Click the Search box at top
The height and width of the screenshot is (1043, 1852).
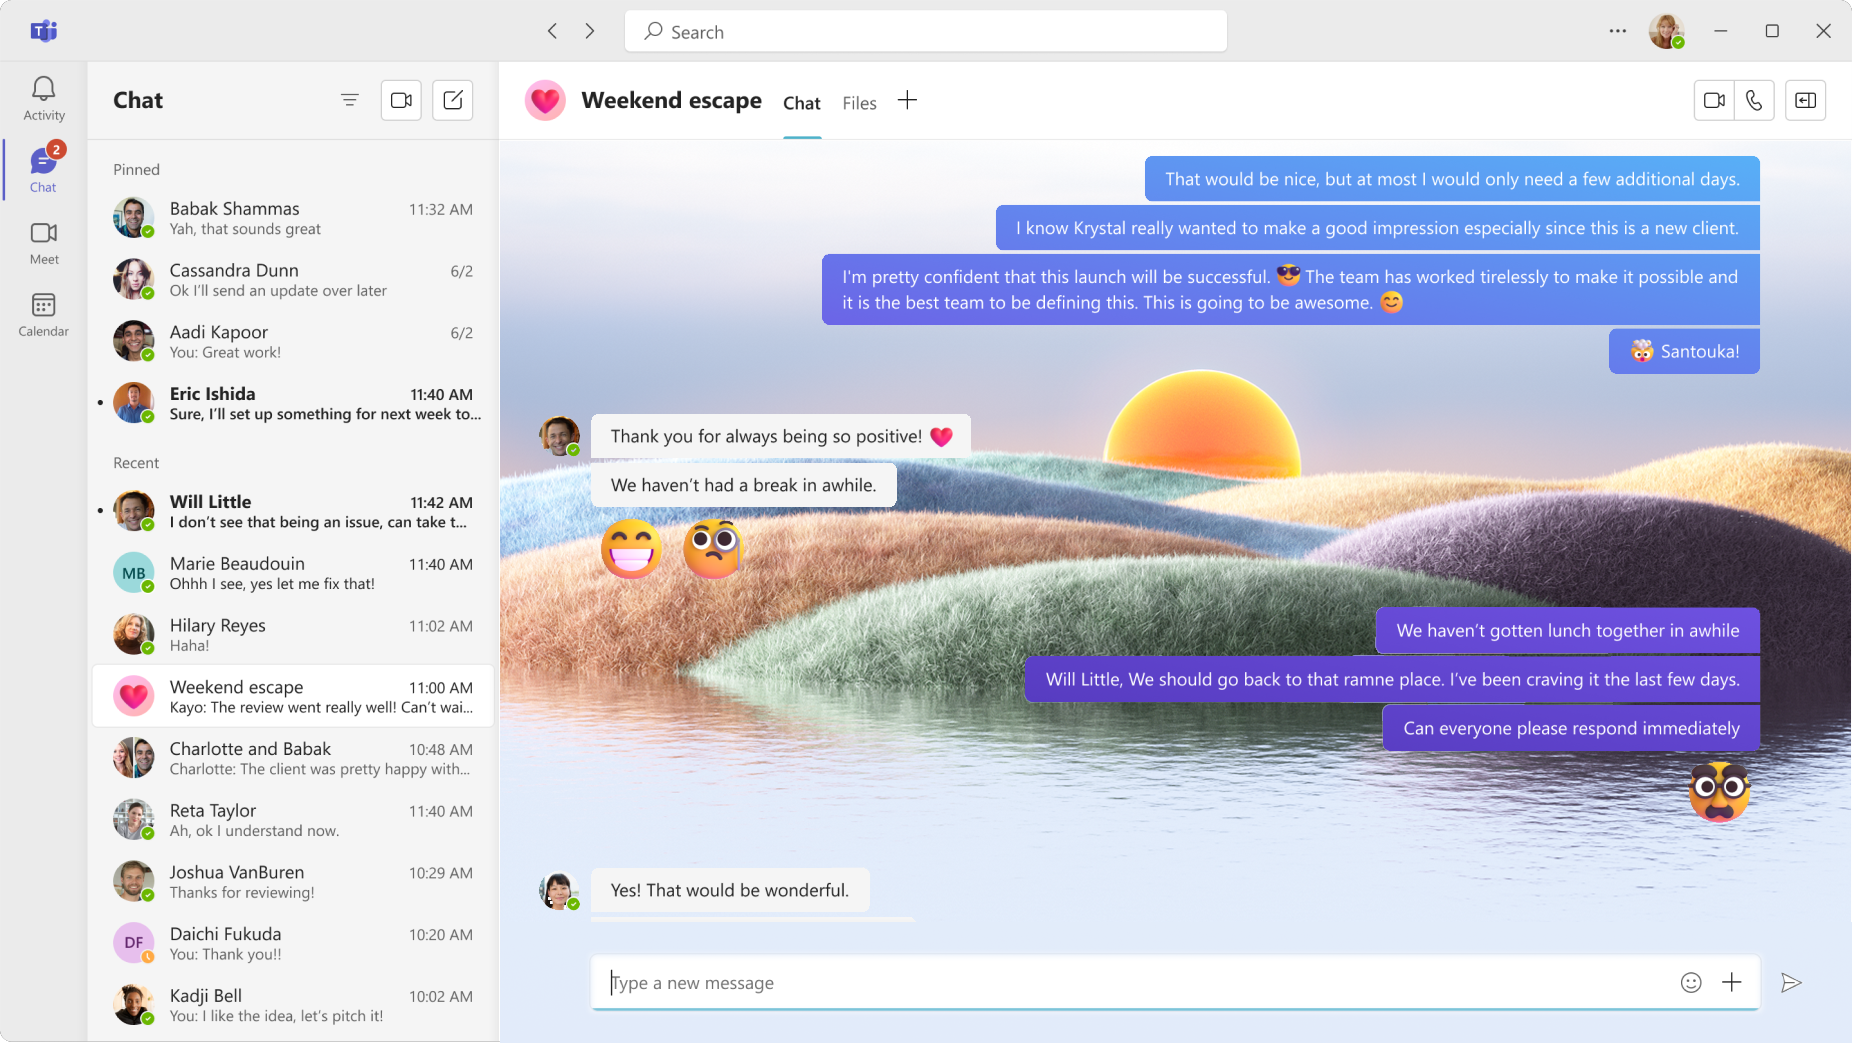[x=925, y=31]
